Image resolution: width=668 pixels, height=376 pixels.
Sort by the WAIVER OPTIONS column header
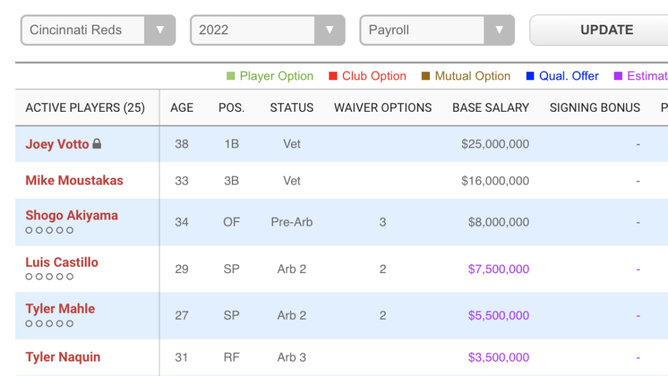[x=383, y=108]
